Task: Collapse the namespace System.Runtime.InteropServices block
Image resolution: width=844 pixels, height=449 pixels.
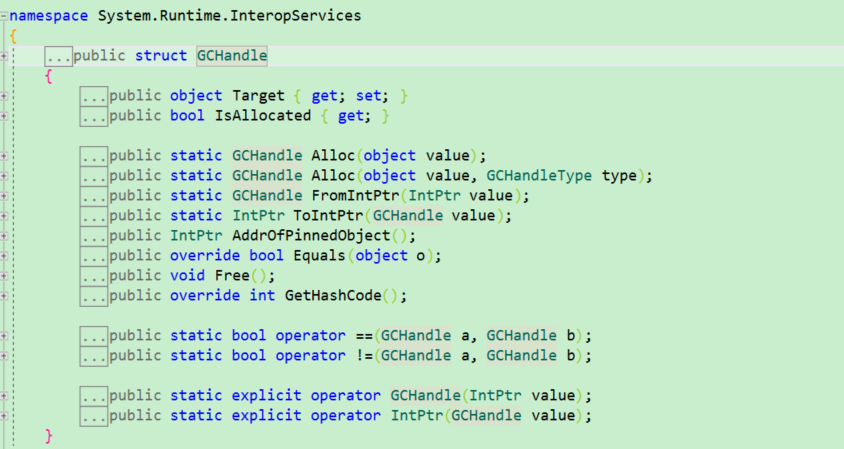Action: pyautogui.click(x=3, y=16)
